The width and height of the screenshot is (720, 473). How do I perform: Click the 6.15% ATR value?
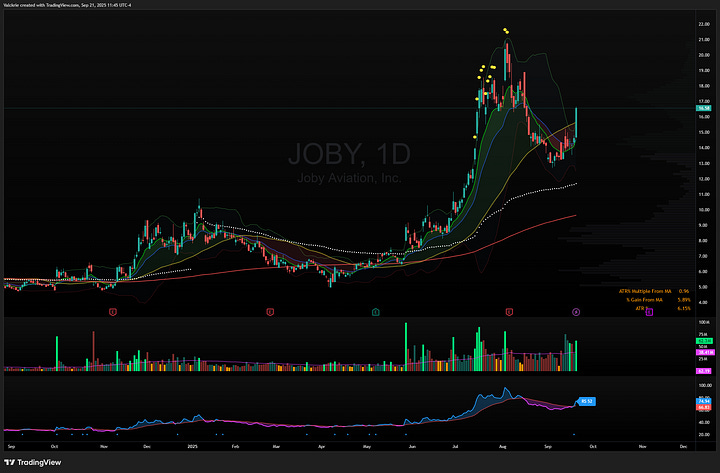click(x=684, y=308)
